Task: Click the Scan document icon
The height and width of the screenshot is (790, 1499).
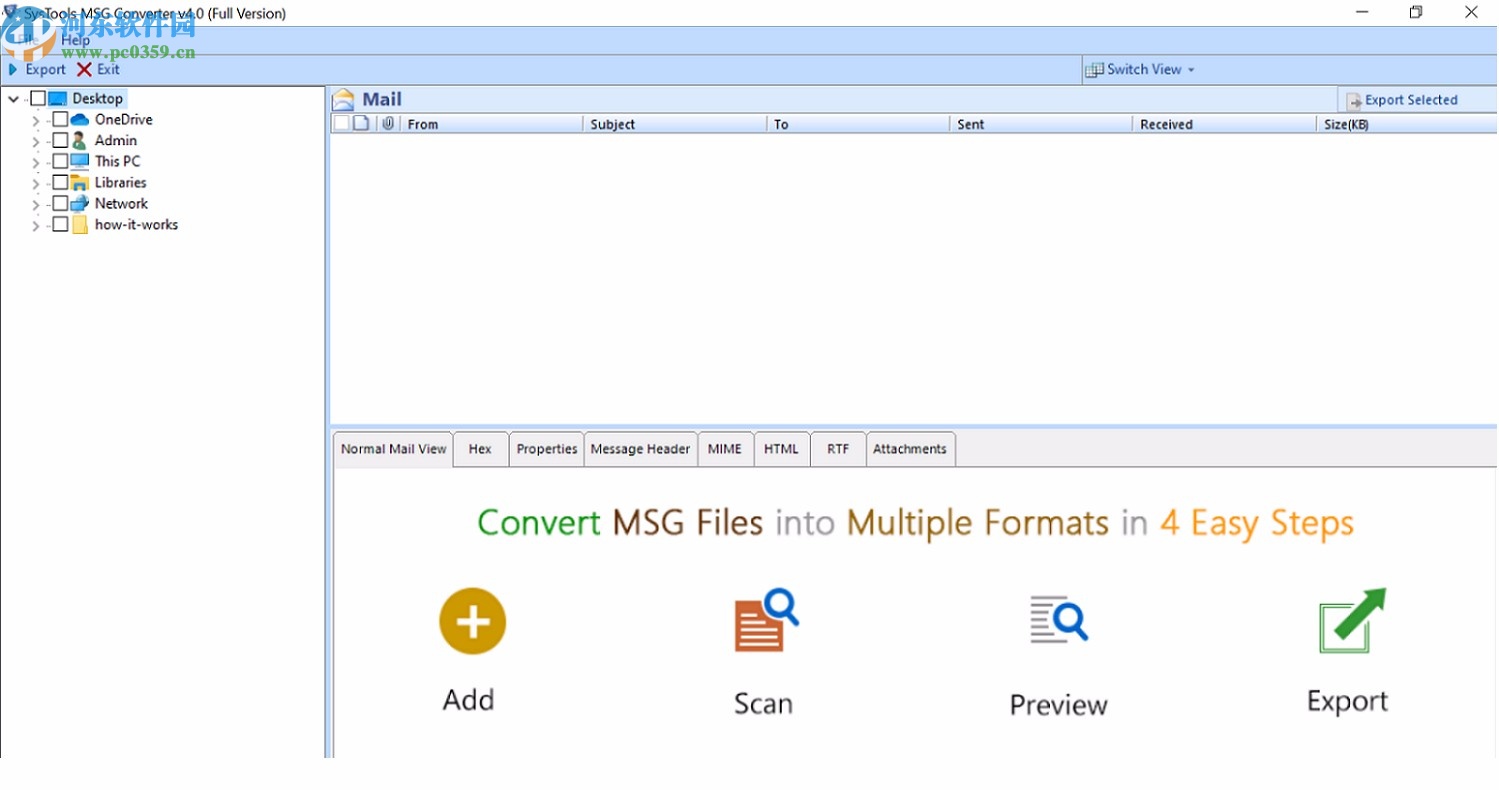Action: click(763, 620)
